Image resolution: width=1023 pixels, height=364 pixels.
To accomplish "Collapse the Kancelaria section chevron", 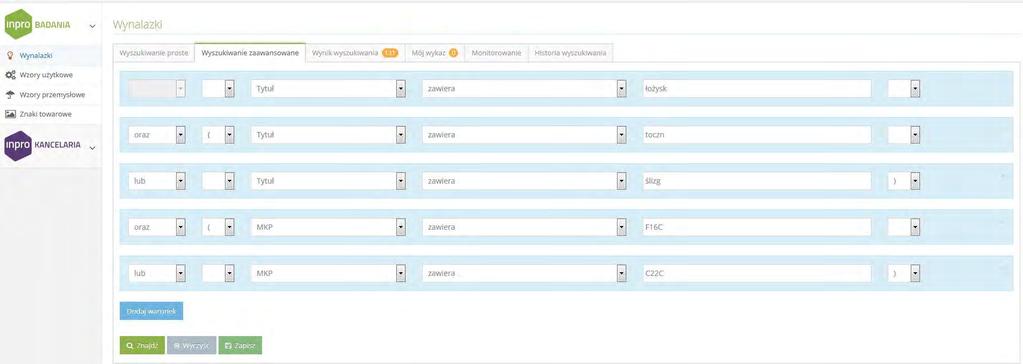I will click(x=92, y=147).
